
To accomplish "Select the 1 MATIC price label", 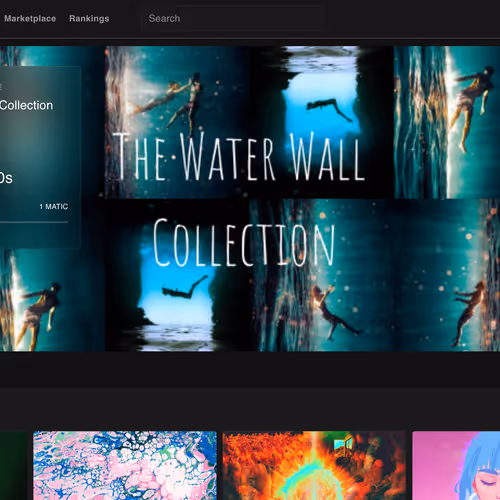I will pyautogui.click(x=54, y=207).
